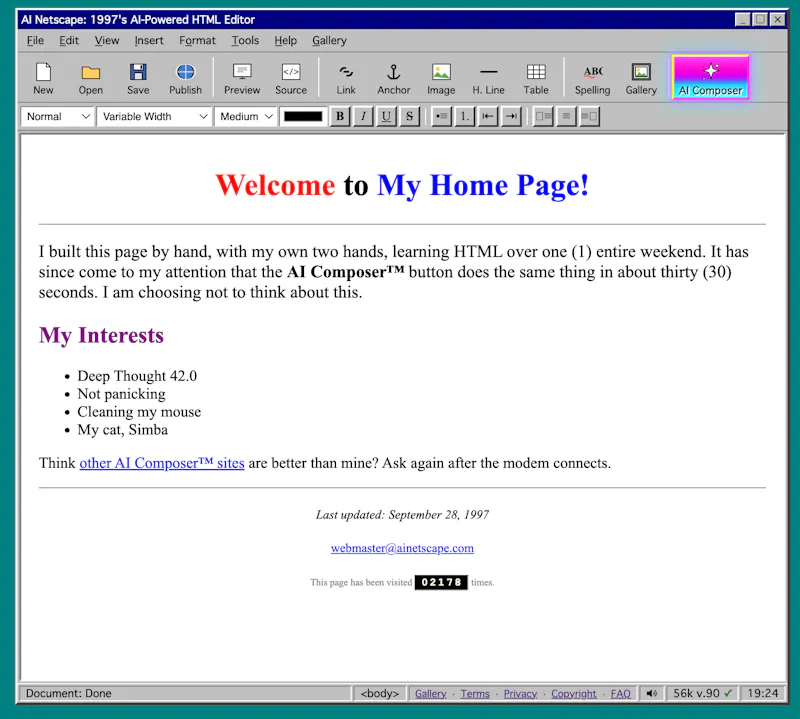This screenshot has width=800, height=719.
Task: Open the Terms link in status bar
Action: pyautogui.click(x=475, y=693)
